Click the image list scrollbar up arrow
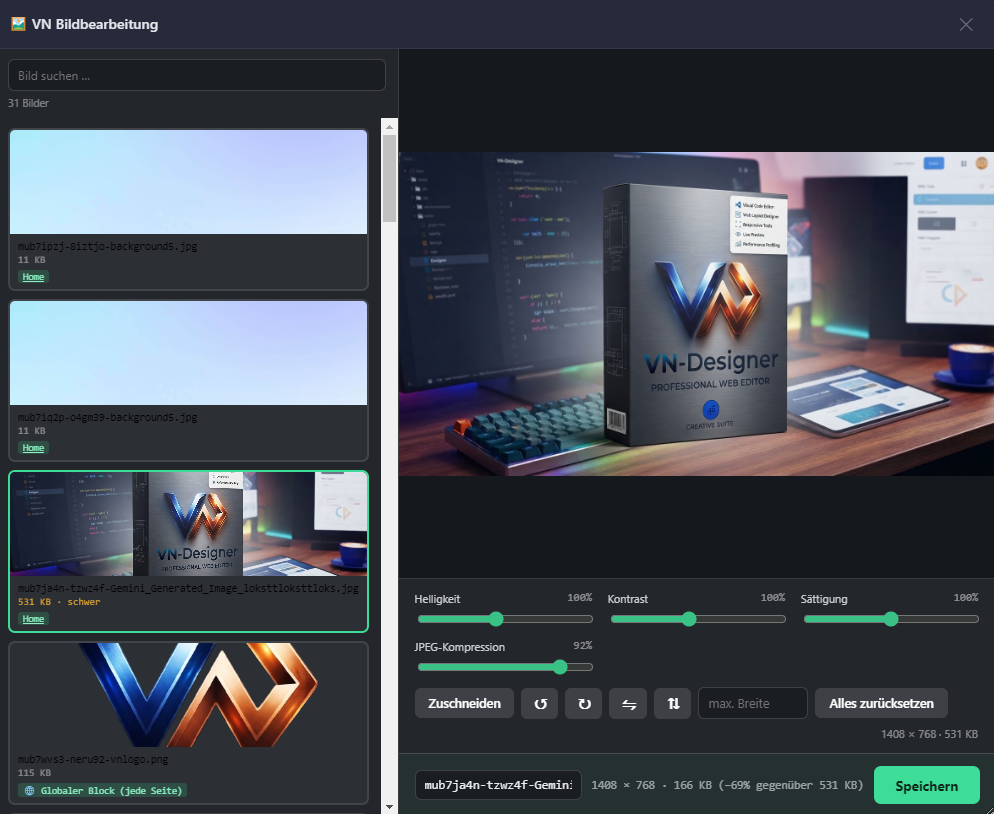994x814 pixels. [389, 127]
